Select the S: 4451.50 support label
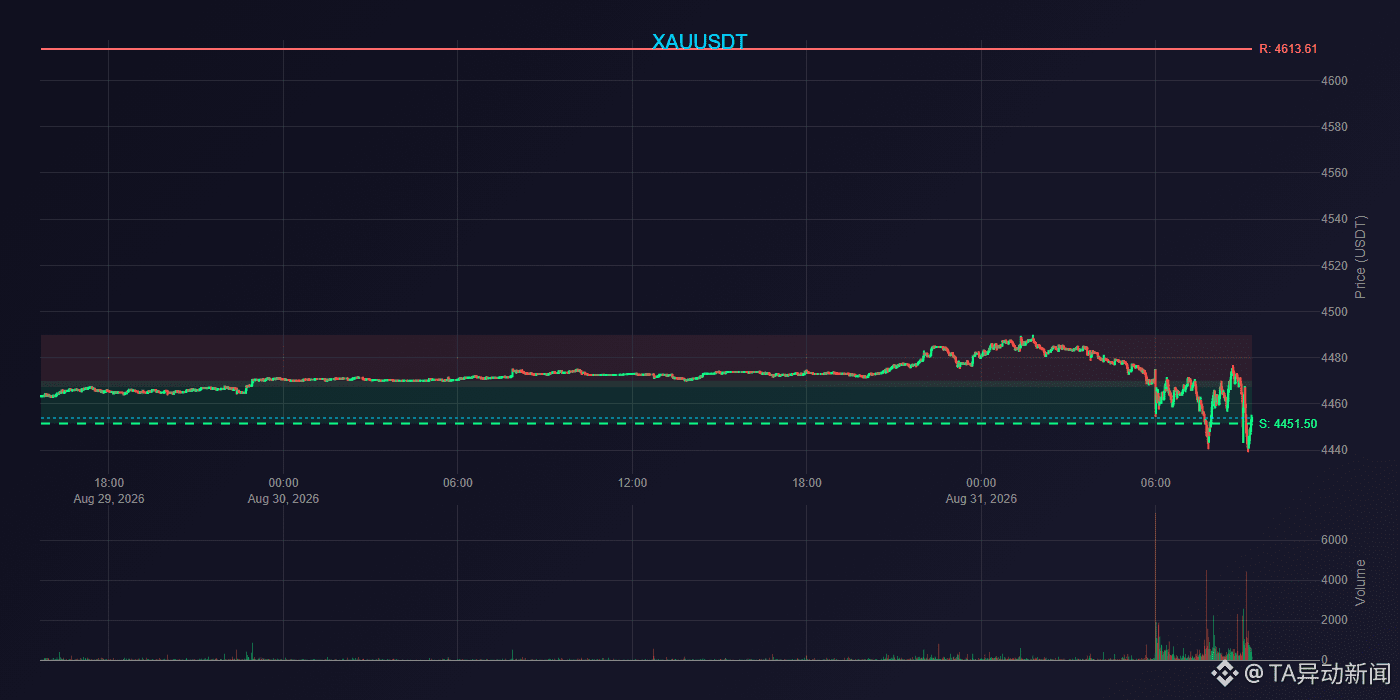This screenshot has width=1400, height=700. point(1288,424)
